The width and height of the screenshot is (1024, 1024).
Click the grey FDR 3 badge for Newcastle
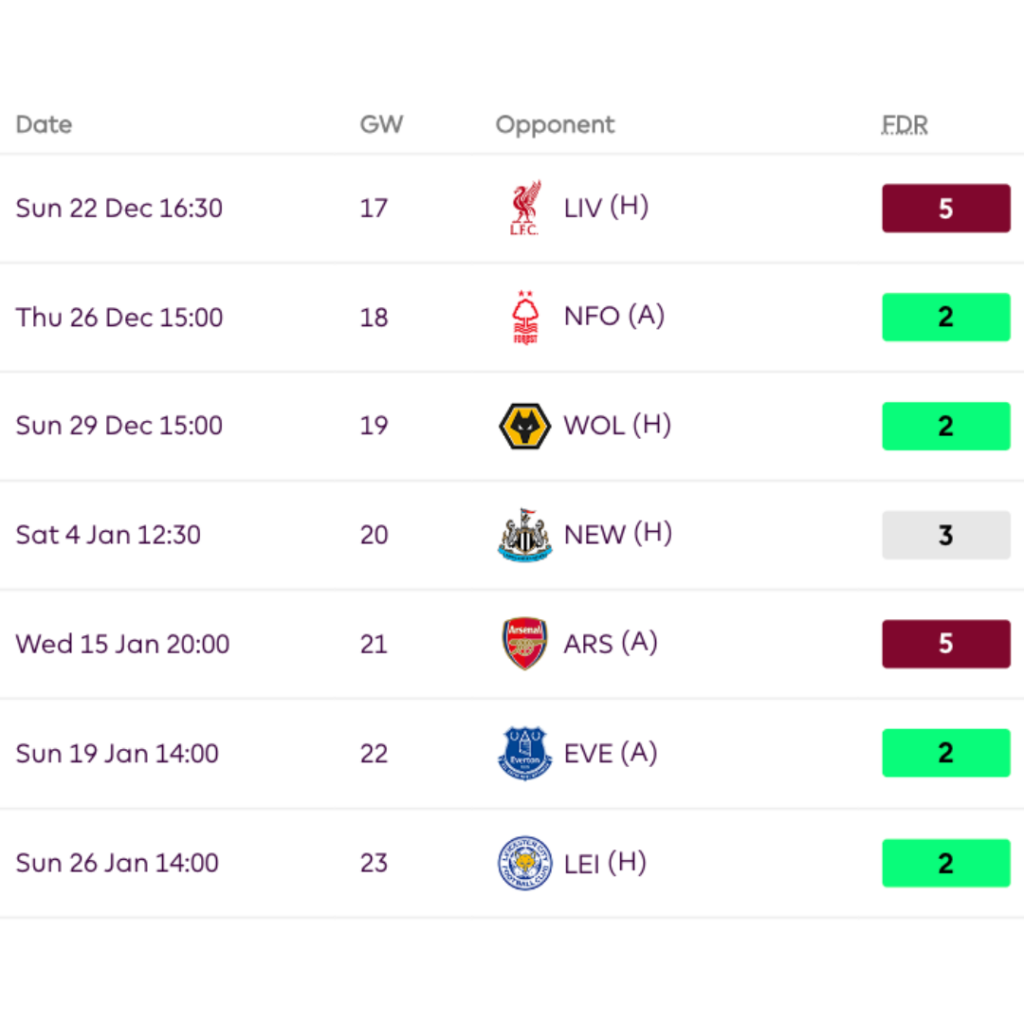945,535
